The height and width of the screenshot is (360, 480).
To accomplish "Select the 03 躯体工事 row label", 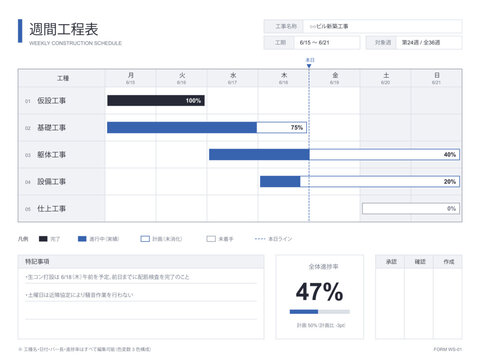I will pos(45,155).
